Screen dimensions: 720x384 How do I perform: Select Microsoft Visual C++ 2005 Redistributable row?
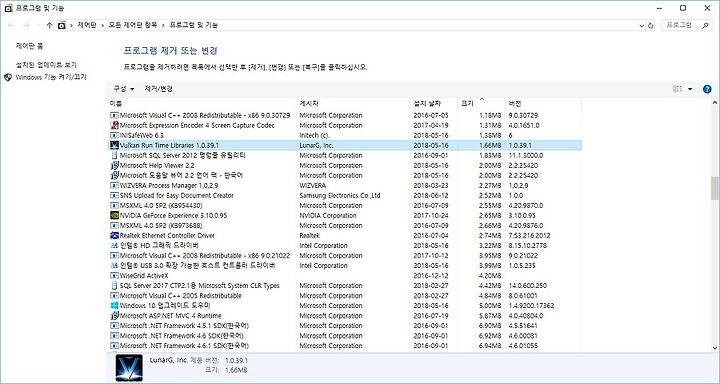tap(345, 296)
